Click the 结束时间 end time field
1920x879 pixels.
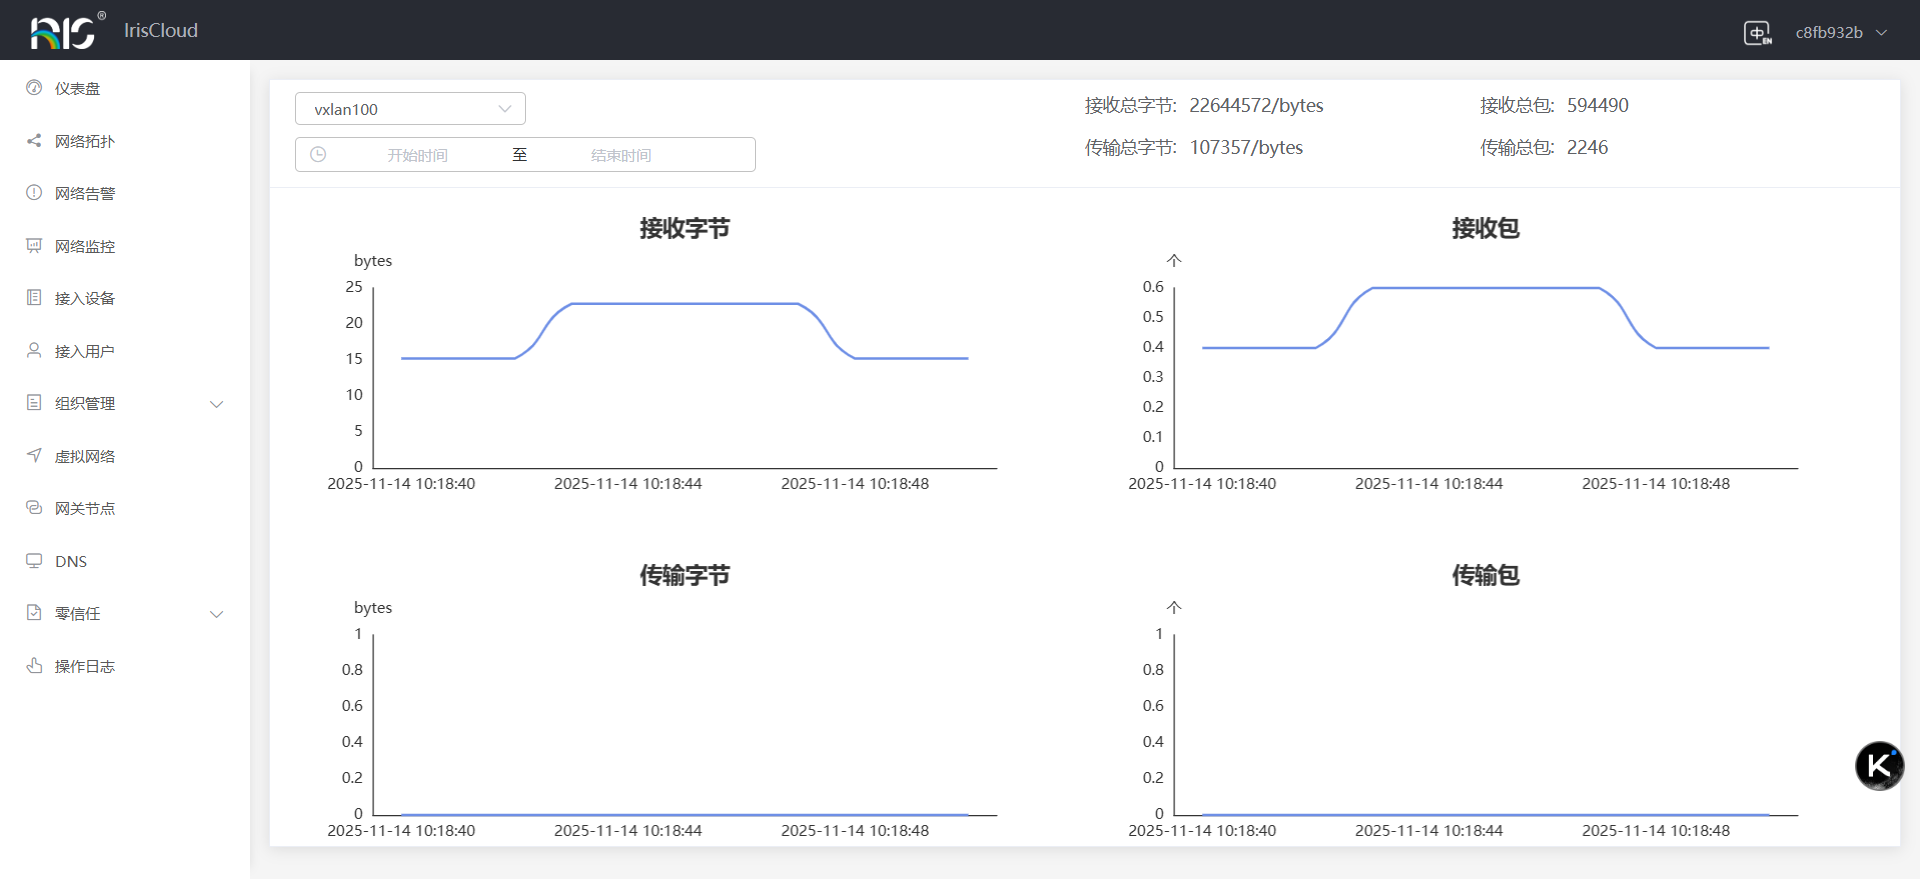coord(621,155)
